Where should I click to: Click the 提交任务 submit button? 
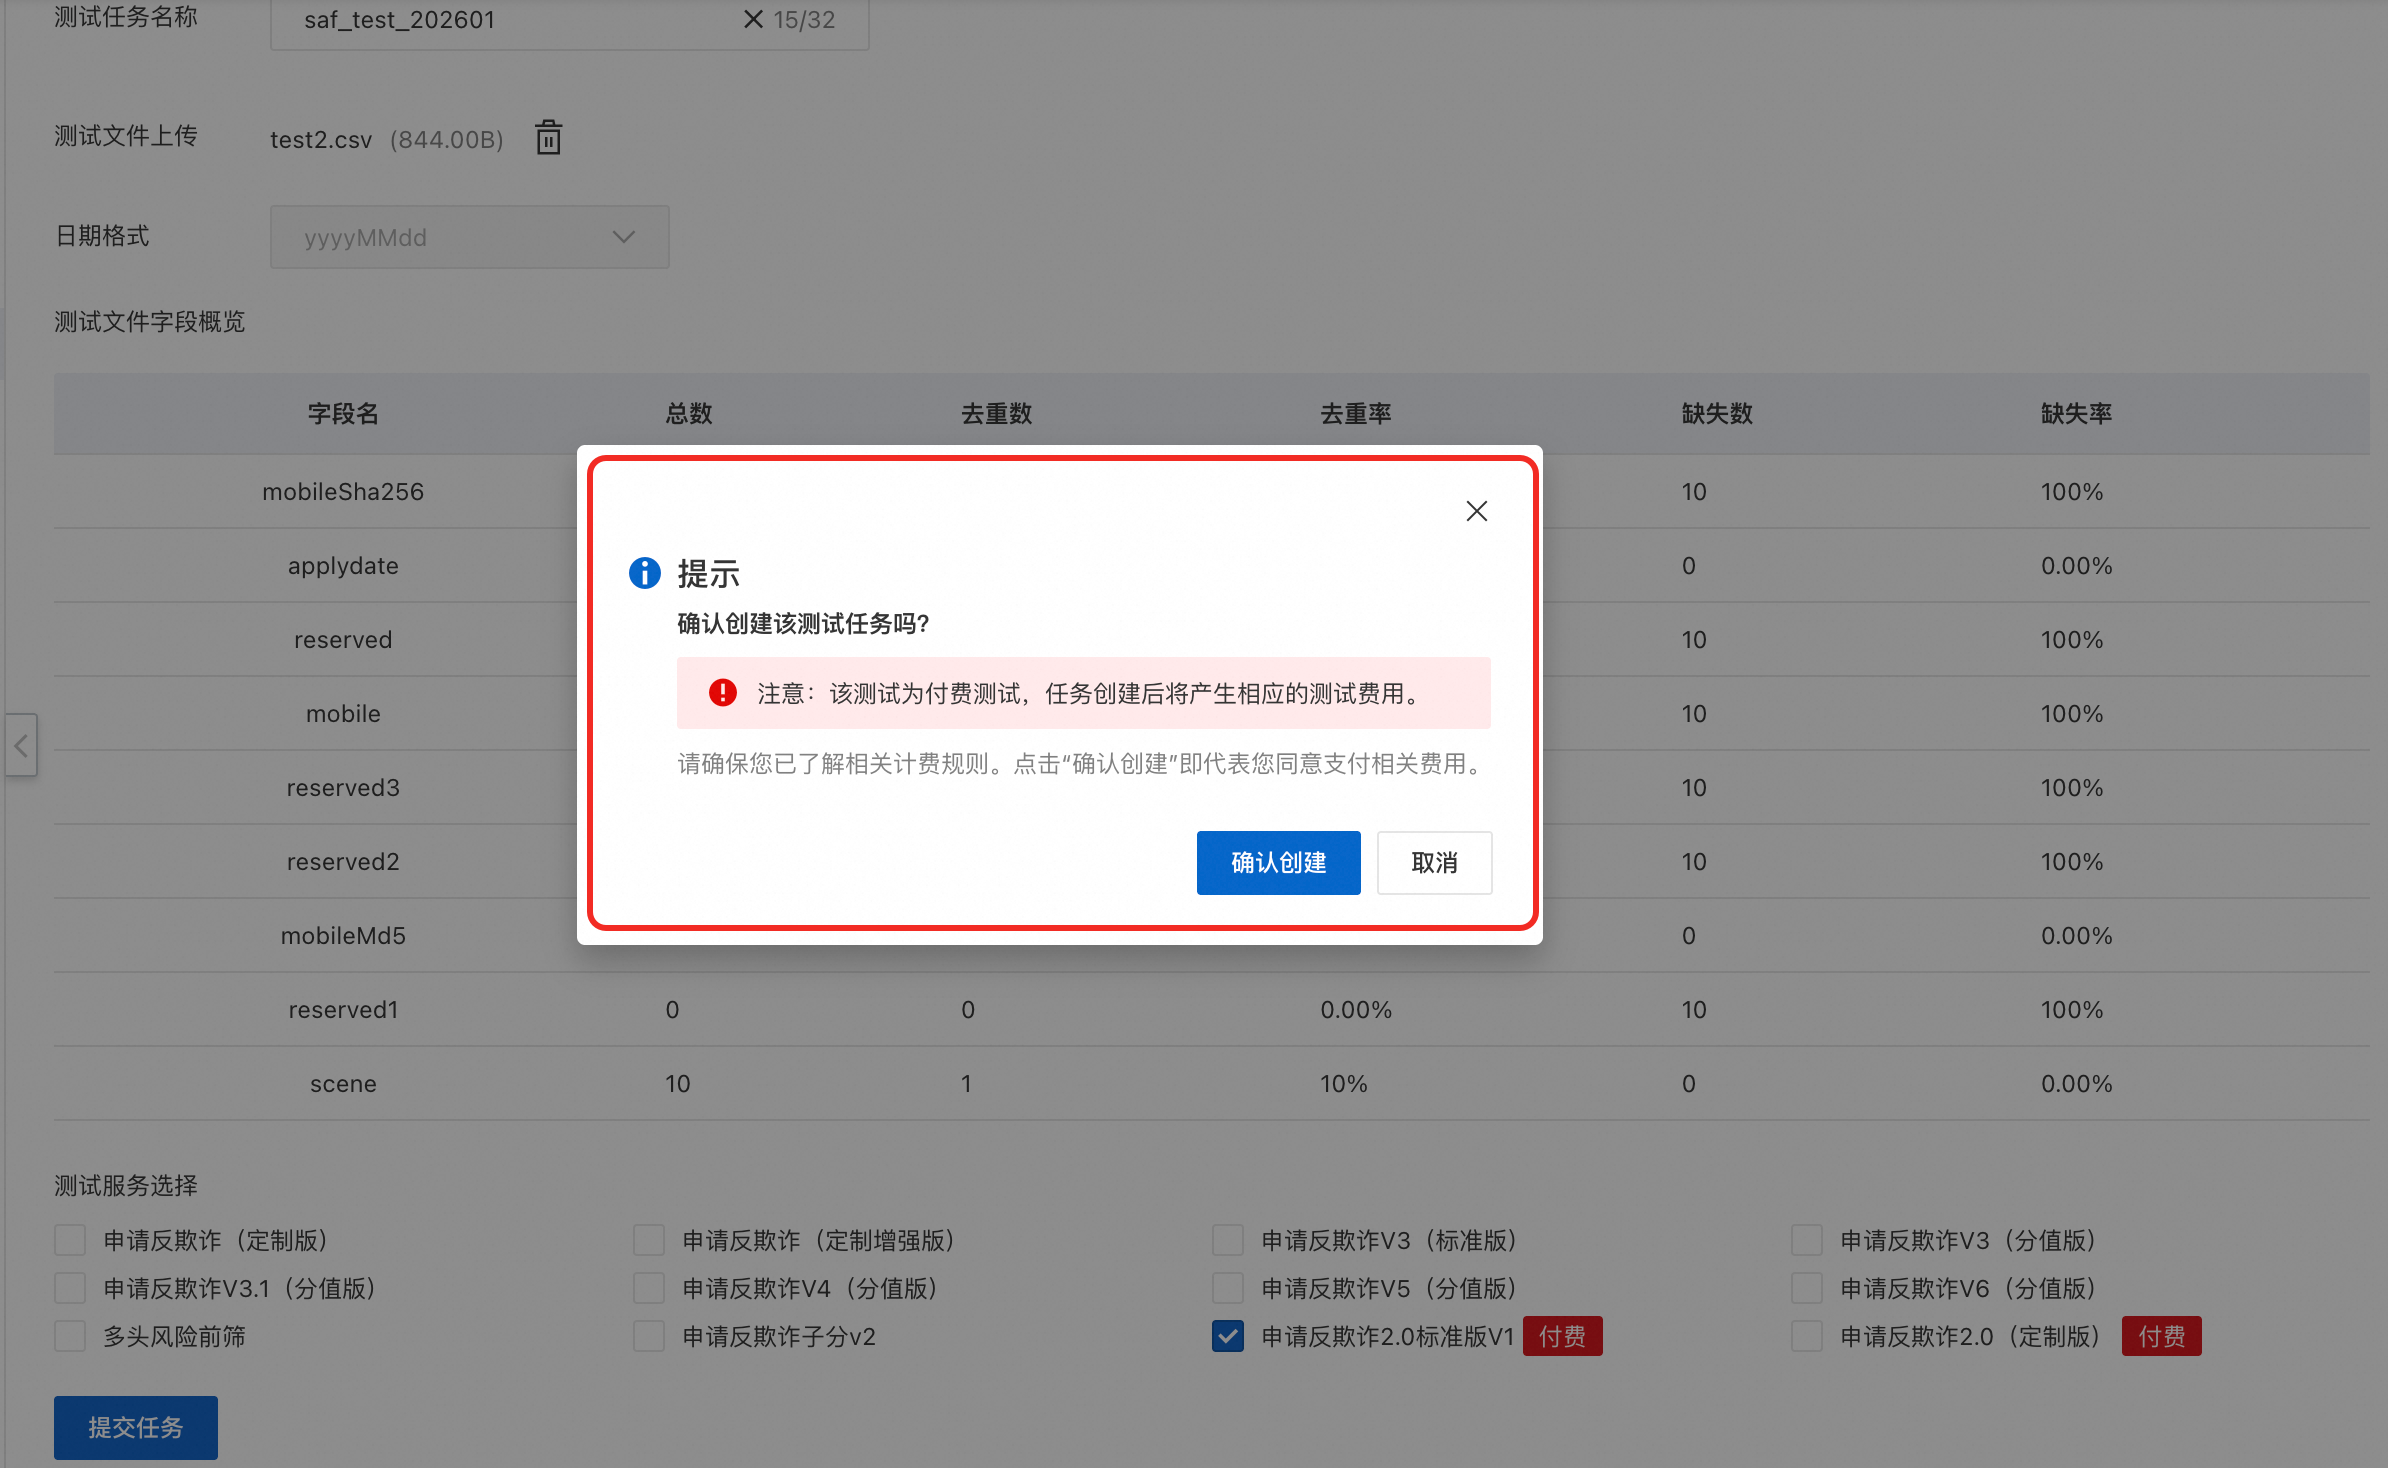coord(136,1427)
